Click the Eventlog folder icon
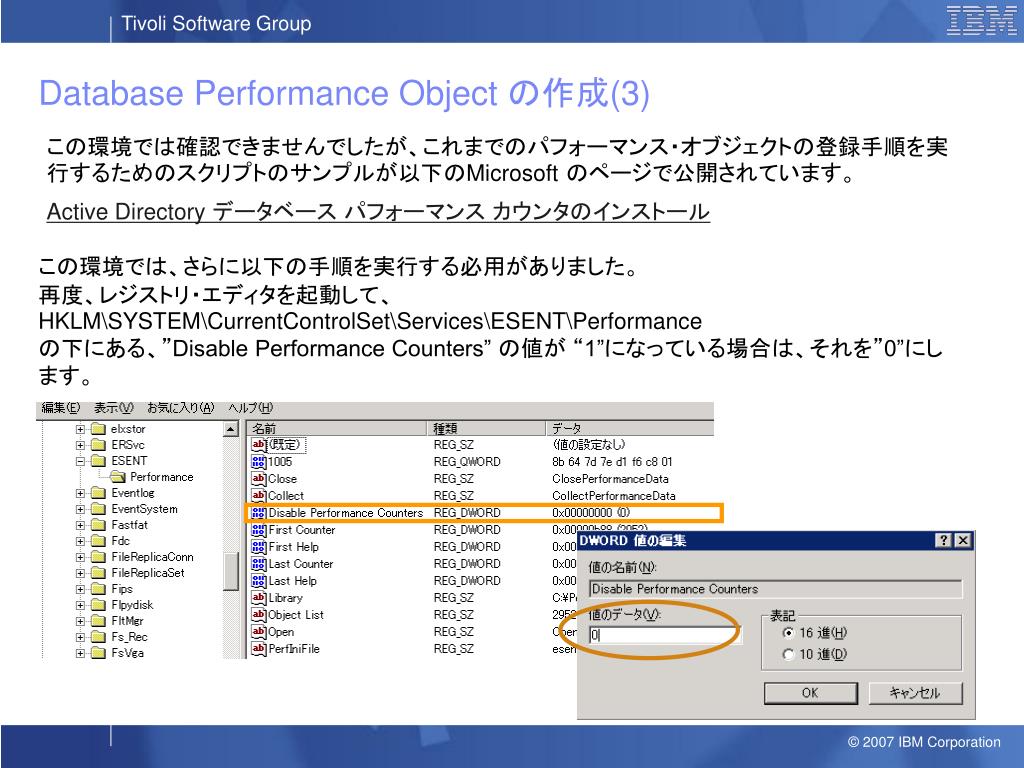 click(99, 493)
